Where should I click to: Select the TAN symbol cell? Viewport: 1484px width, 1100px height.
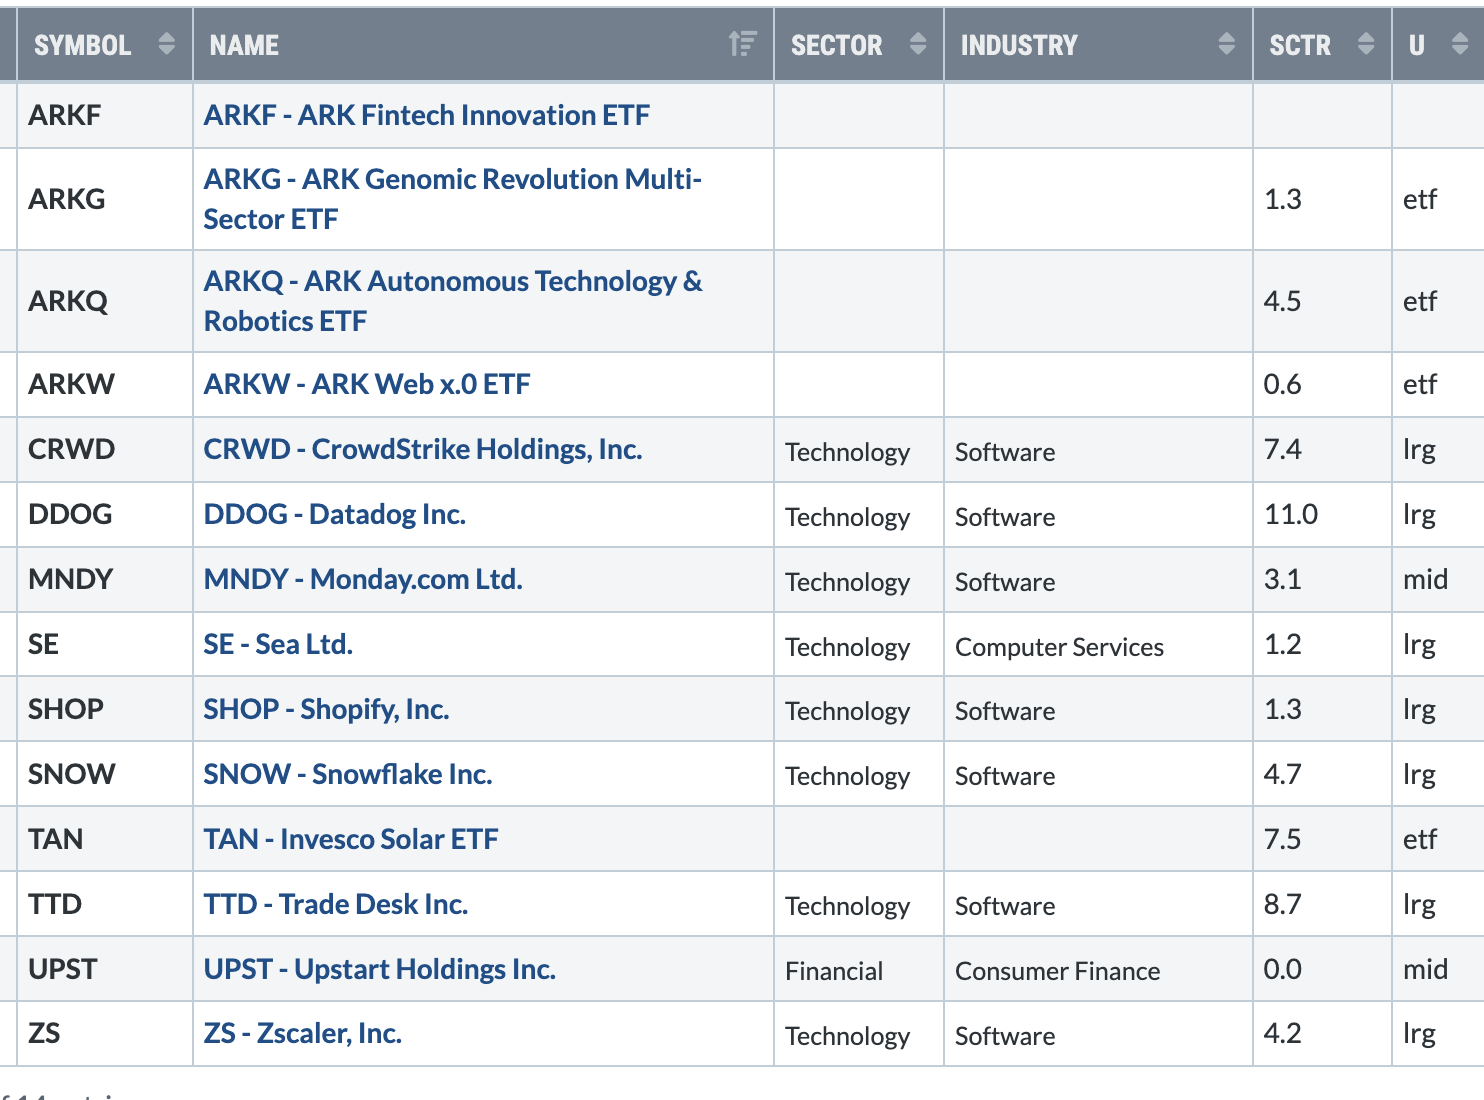(105, 839)
